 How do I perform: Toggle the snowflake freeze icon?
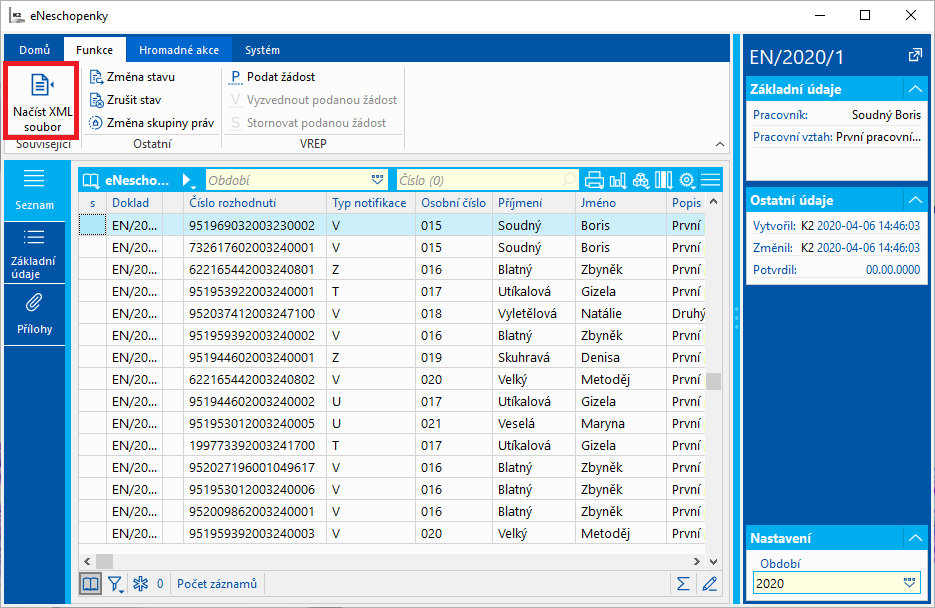pyautogui.click(x=141, y=583)
